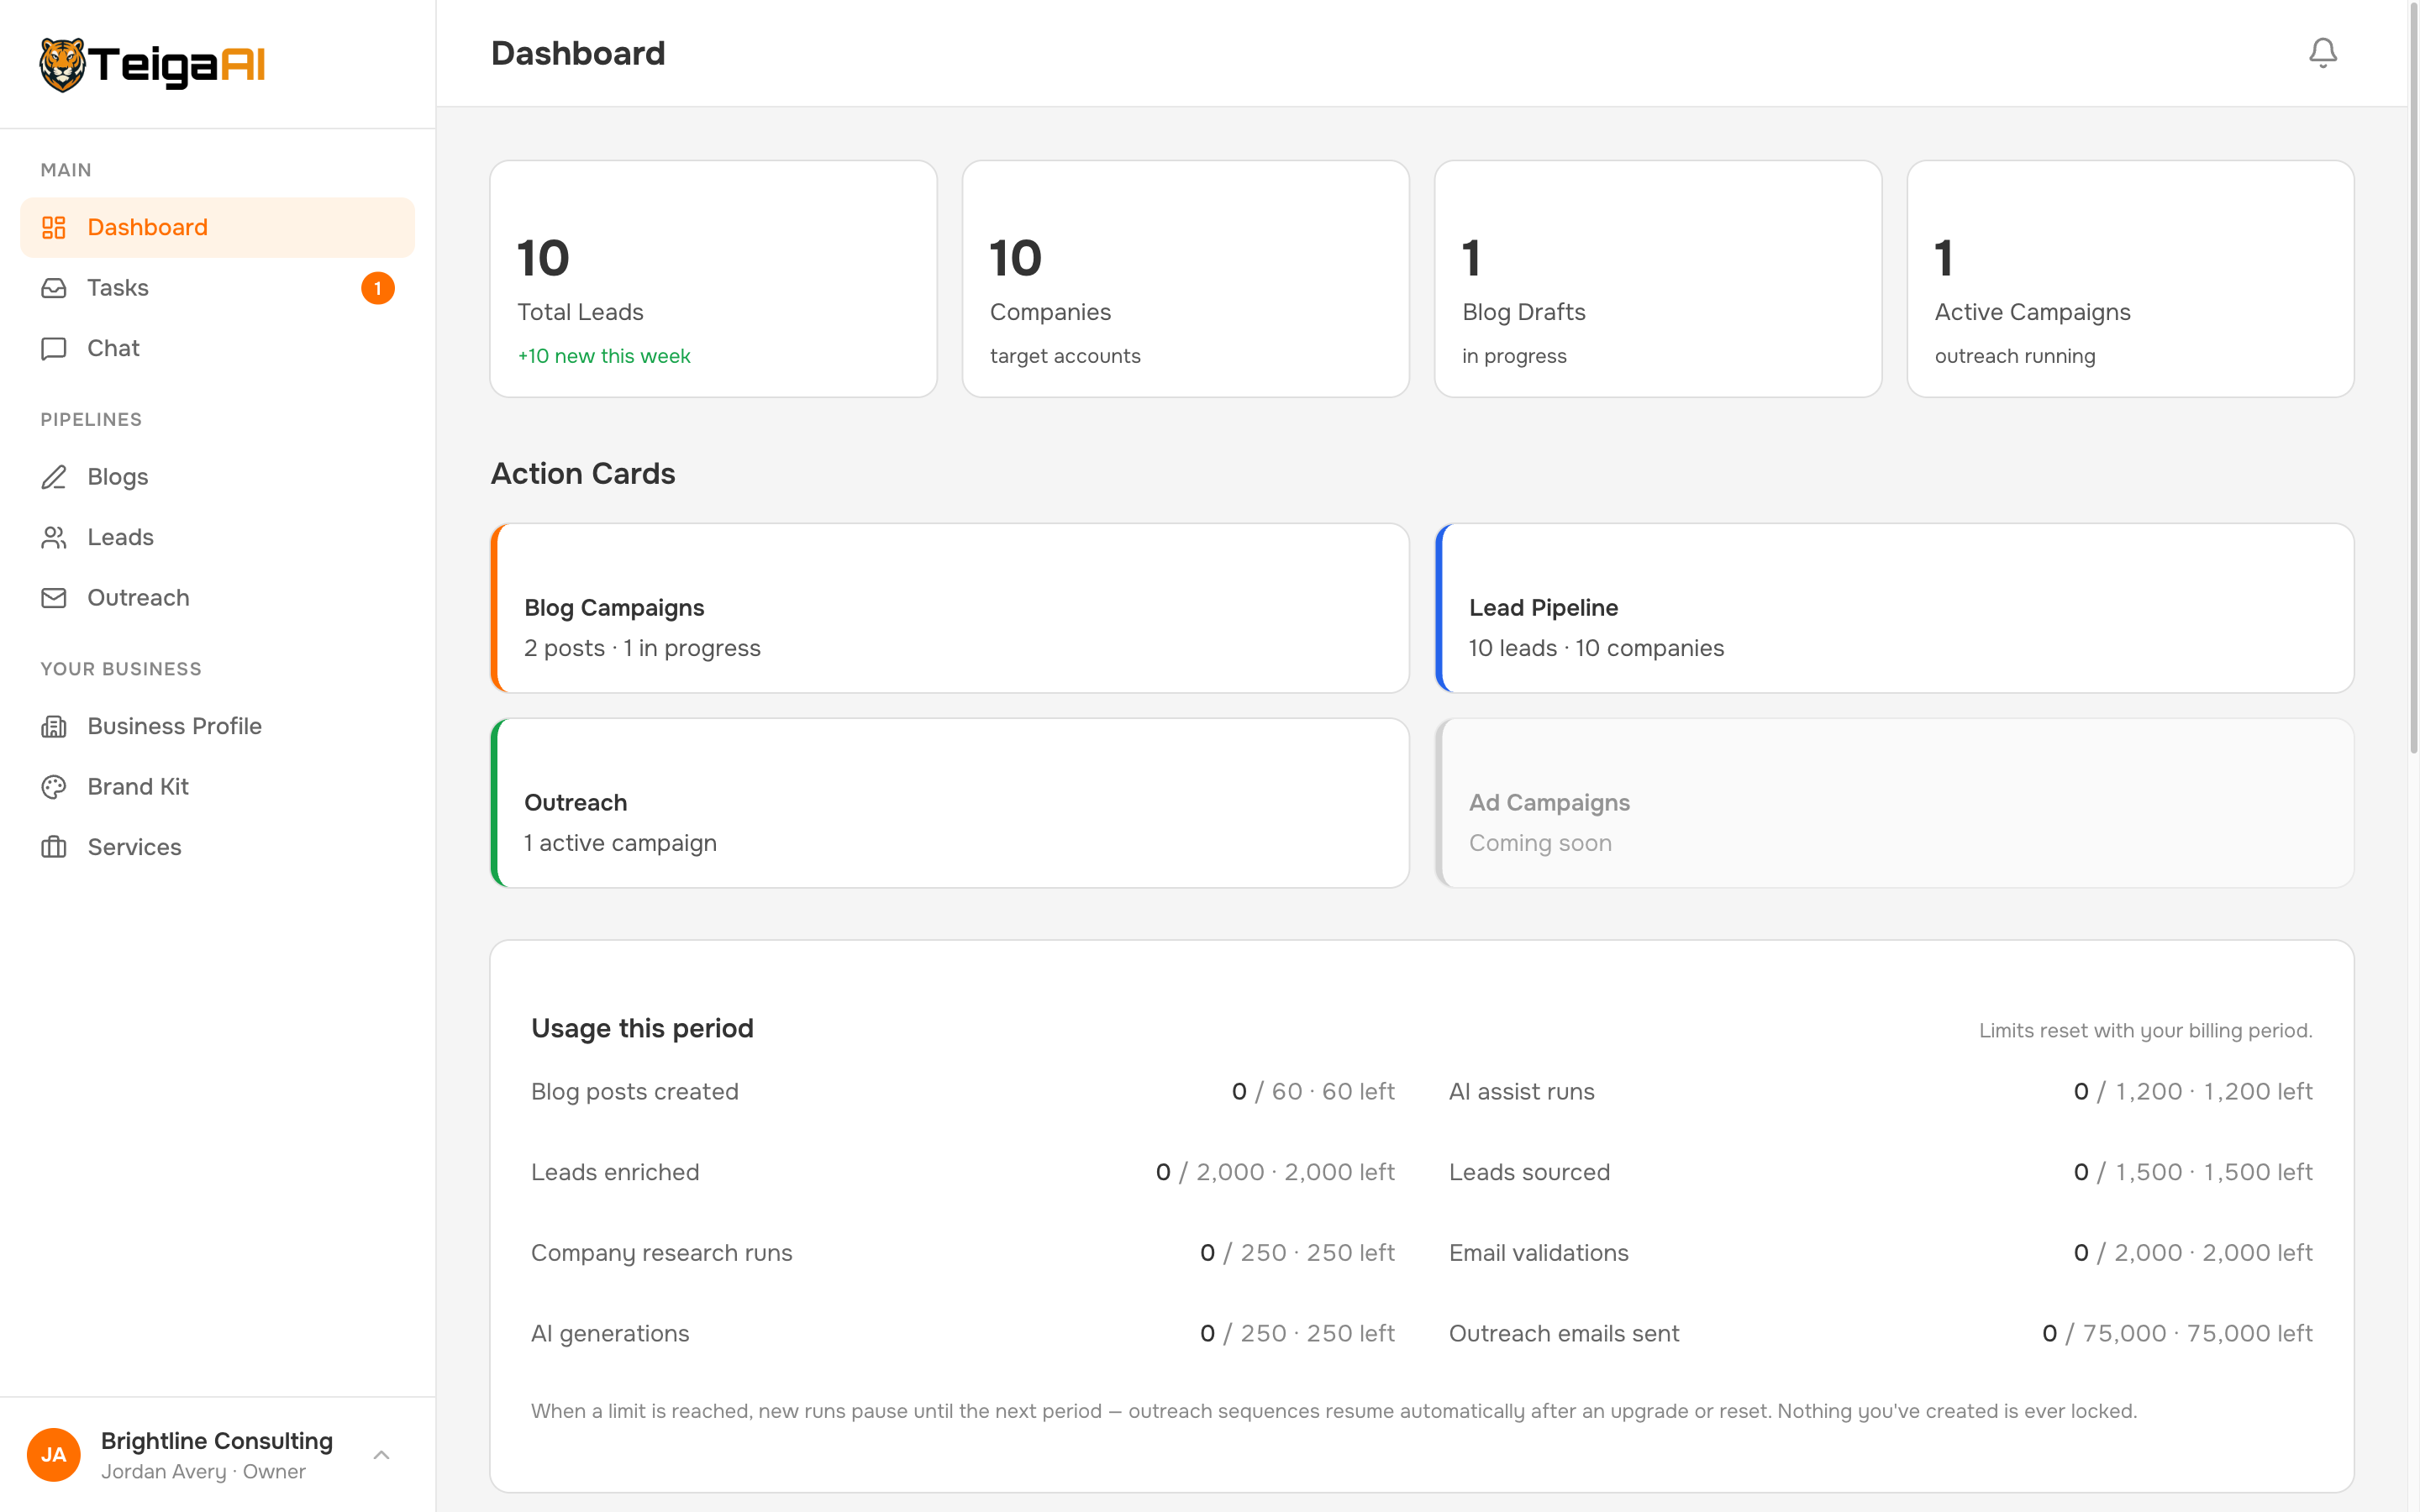Click 'AI generations' usage row
This screenshot has width=2420, height=1512.
pos(963,1334)
